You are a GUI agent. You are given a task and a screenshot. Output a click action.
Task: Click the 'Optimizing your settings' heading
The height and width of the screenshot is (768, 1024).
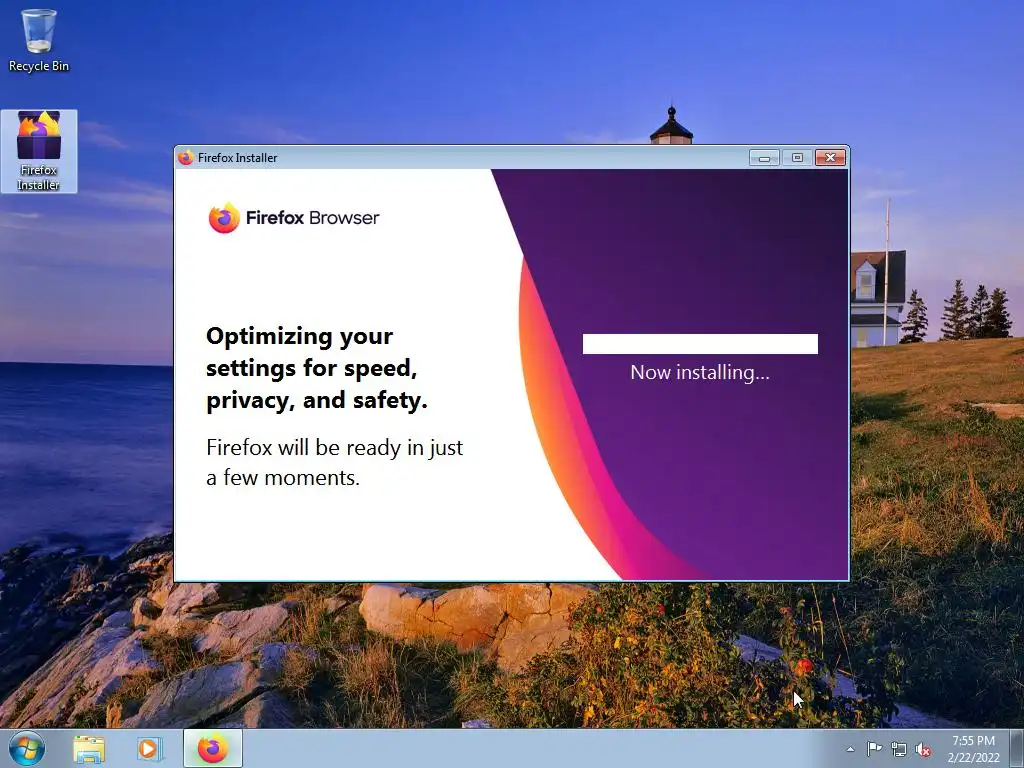click(x=317, y=368)
